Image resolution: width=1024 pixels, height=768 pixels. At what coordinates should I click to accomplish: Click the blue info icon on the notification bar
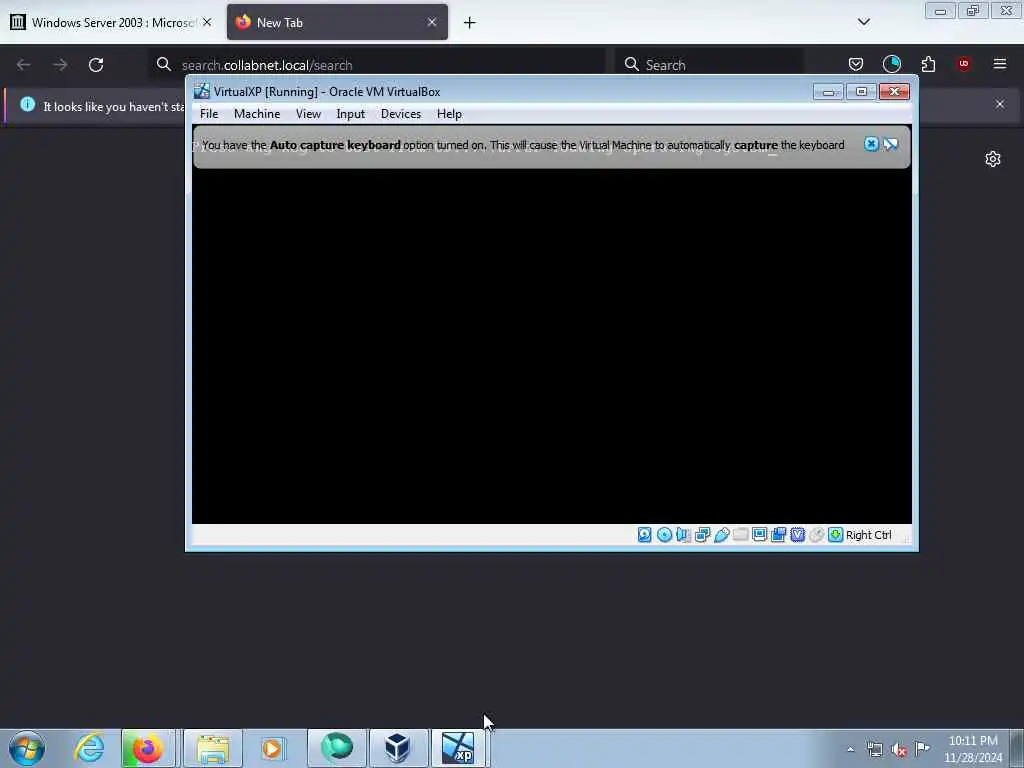tap(27, 104)
